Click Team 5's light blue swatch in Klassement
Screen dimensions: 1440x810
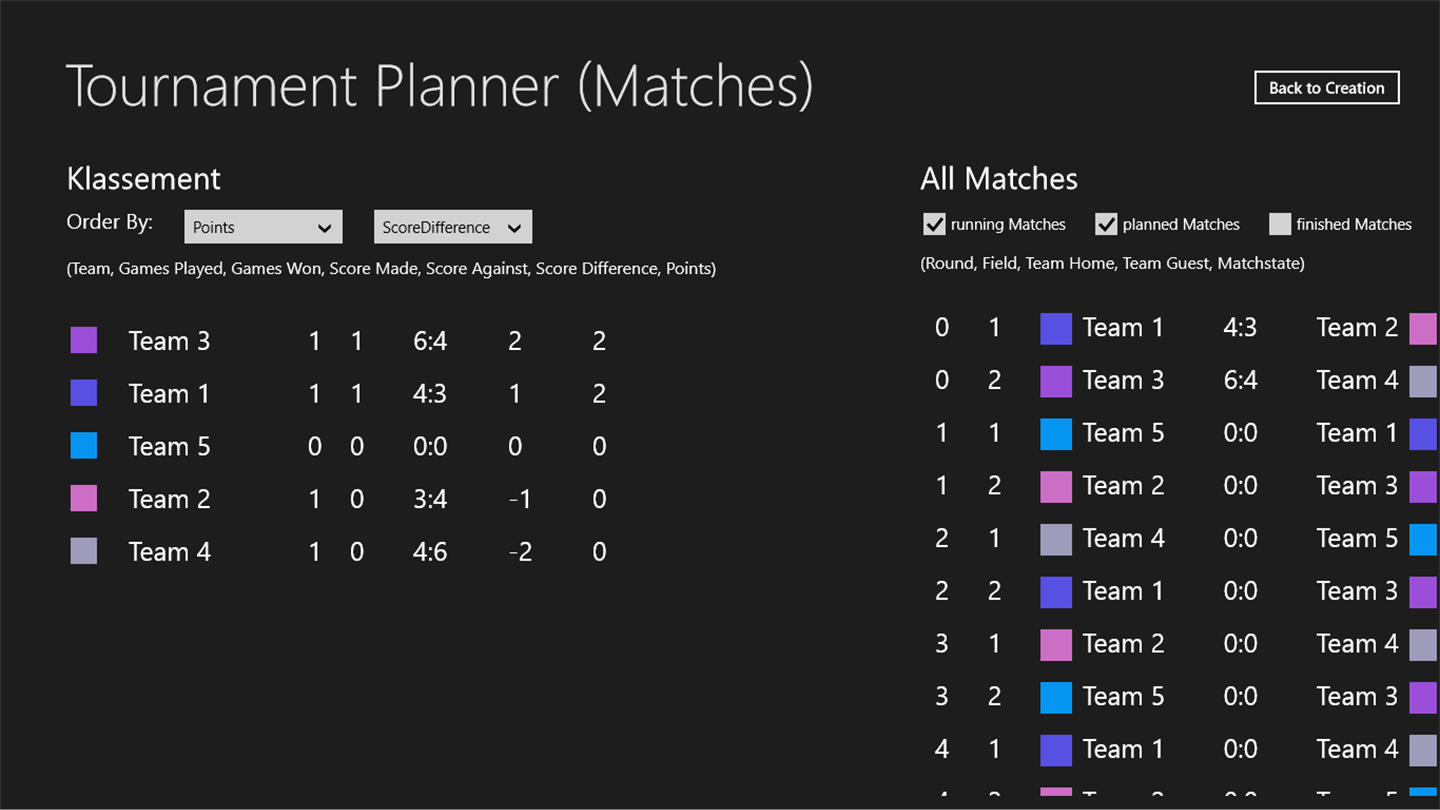click(84, 446)
